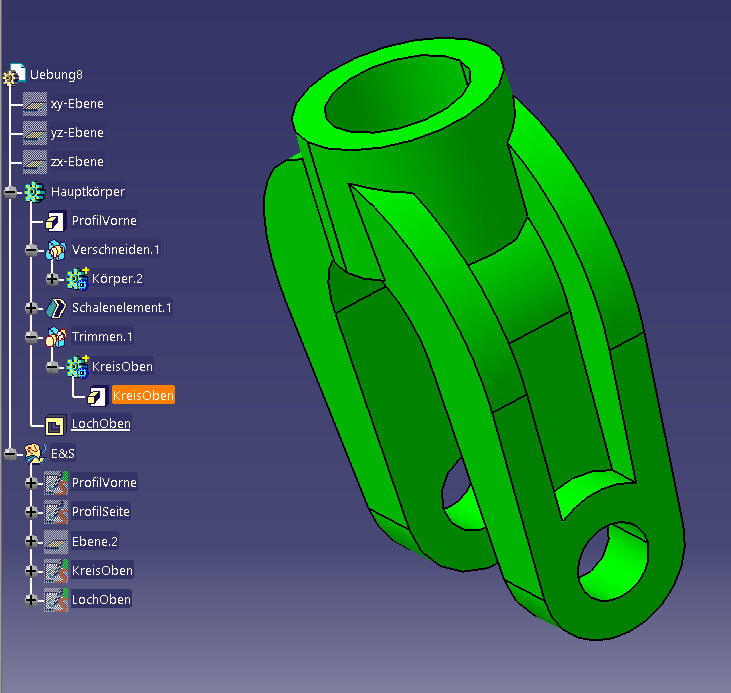731x693 pixels.
Task: Click the Körper.2 body icon
Action: tap(77, 279)
